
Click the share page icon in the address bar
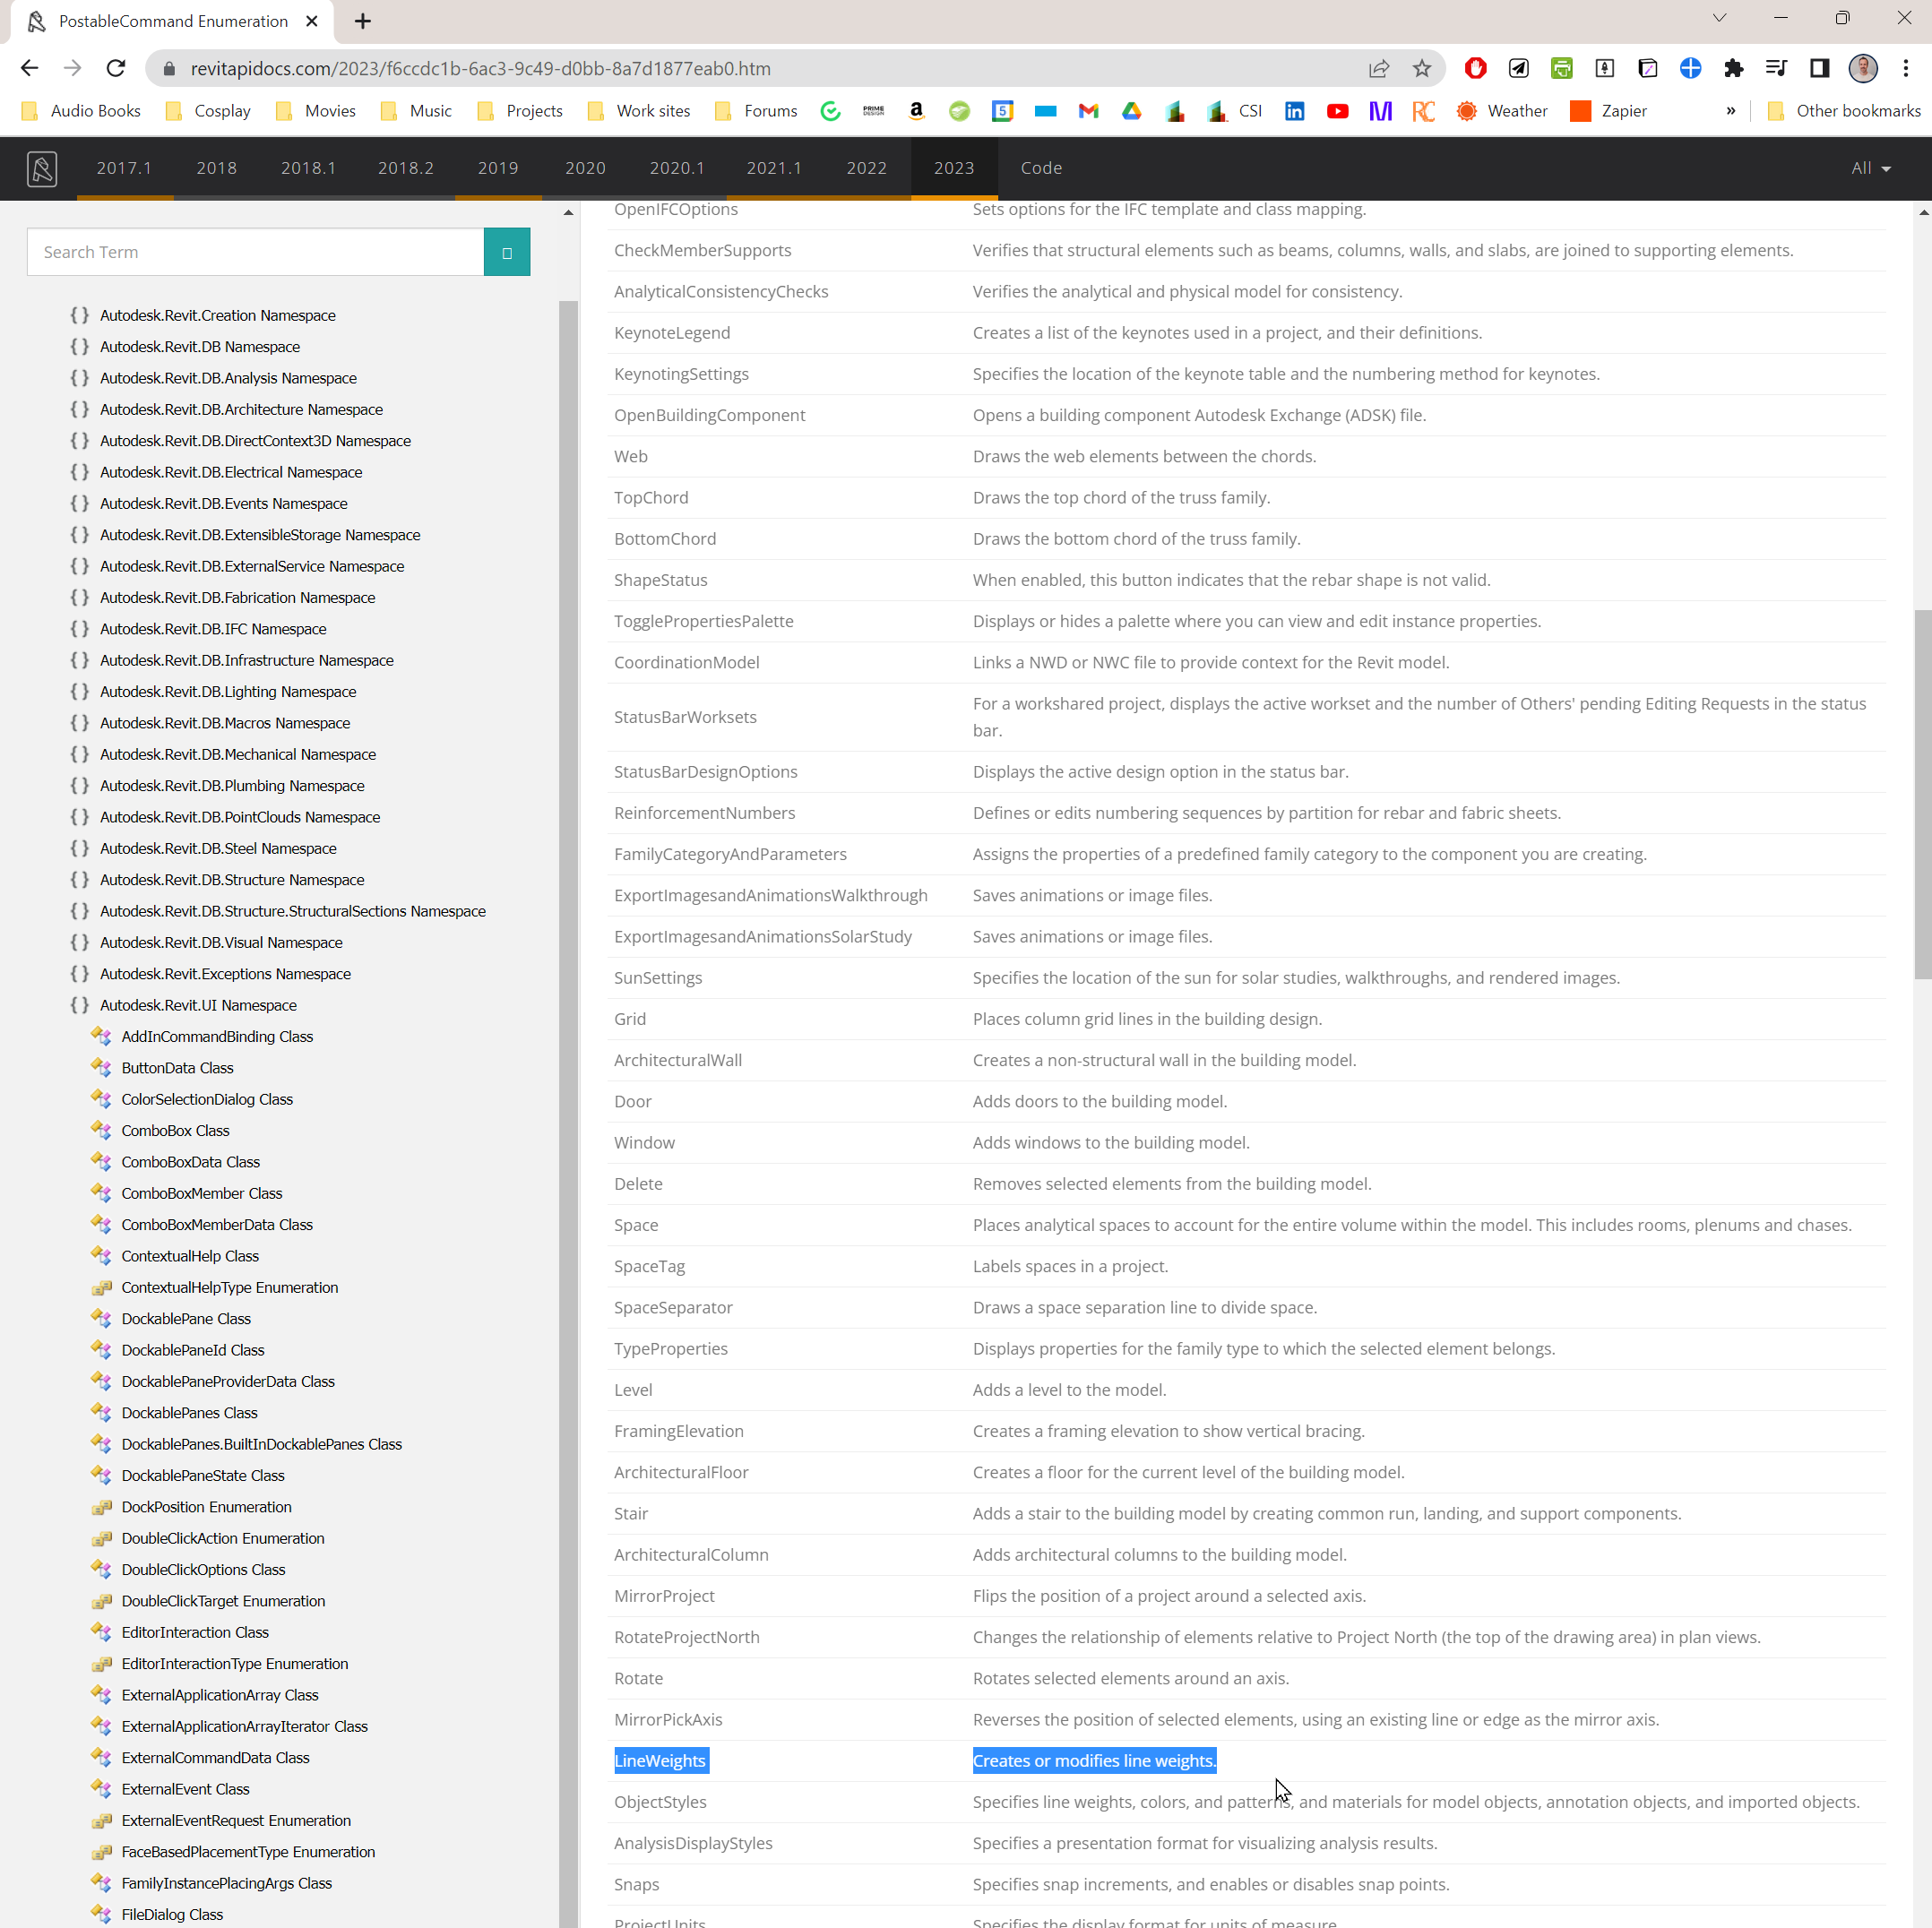1379,68
